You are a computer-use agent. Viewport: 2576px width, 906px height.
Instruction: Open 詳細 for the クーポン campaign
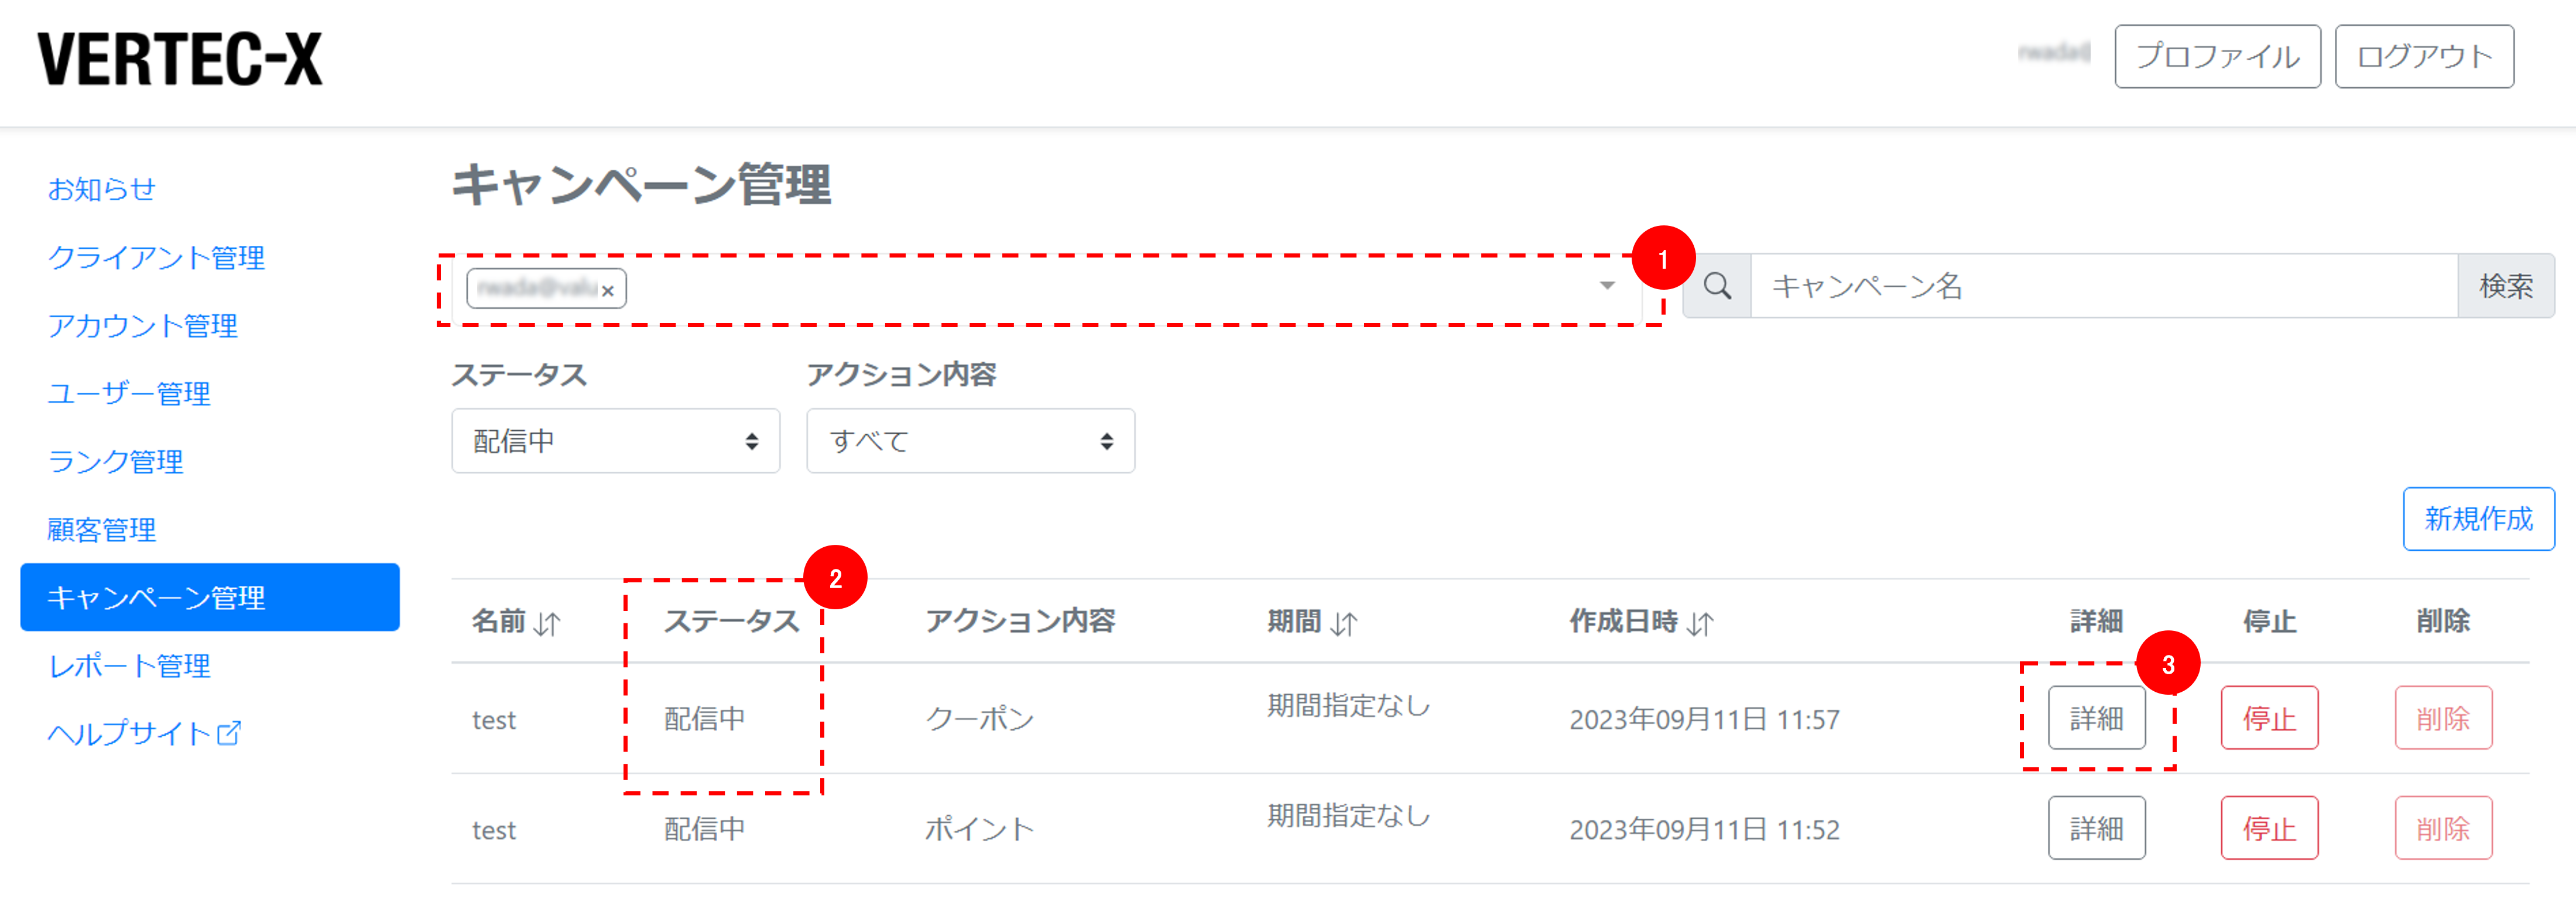pos(2096,718)
